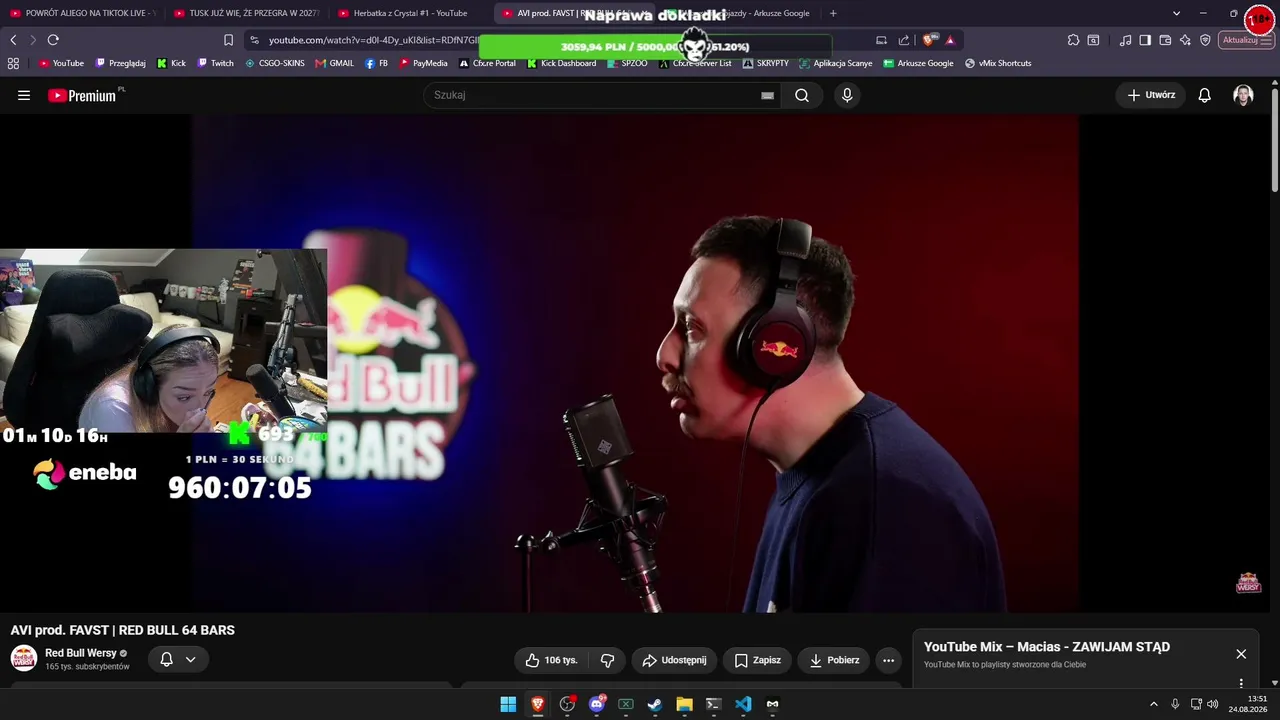This screenshot has width=1280, height=720.
Task: Open subscription notification bell dropdown for Red Bull Wersy
Action: (x=178, y=659)
